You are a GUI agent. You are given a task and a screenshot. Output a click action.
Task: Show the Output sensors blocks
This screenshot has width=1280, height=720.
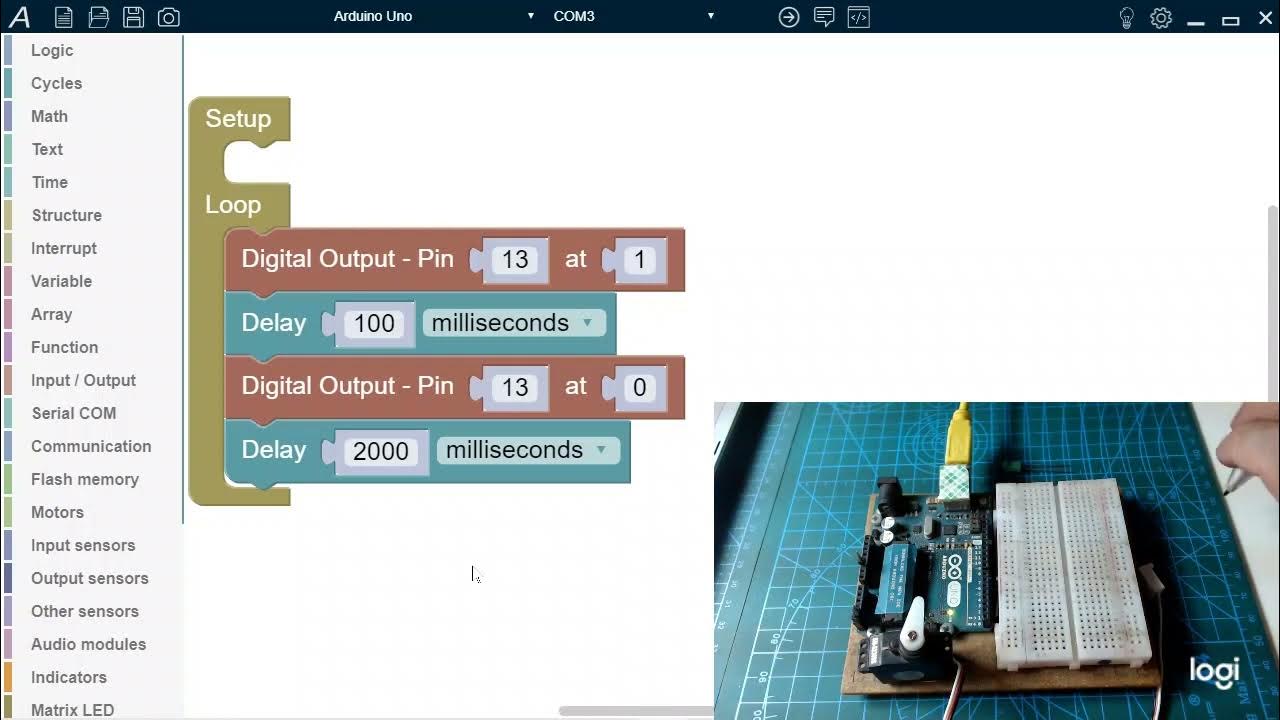click(89, 578)
